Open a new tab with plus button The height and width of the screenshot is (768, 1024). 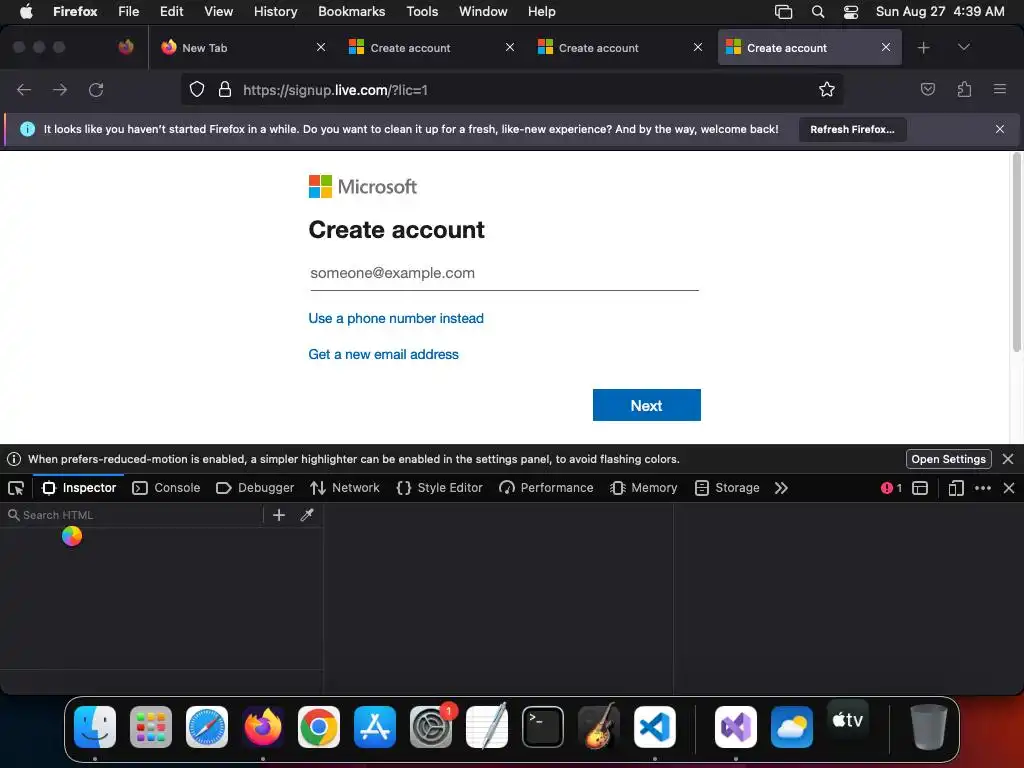(923, 47)
